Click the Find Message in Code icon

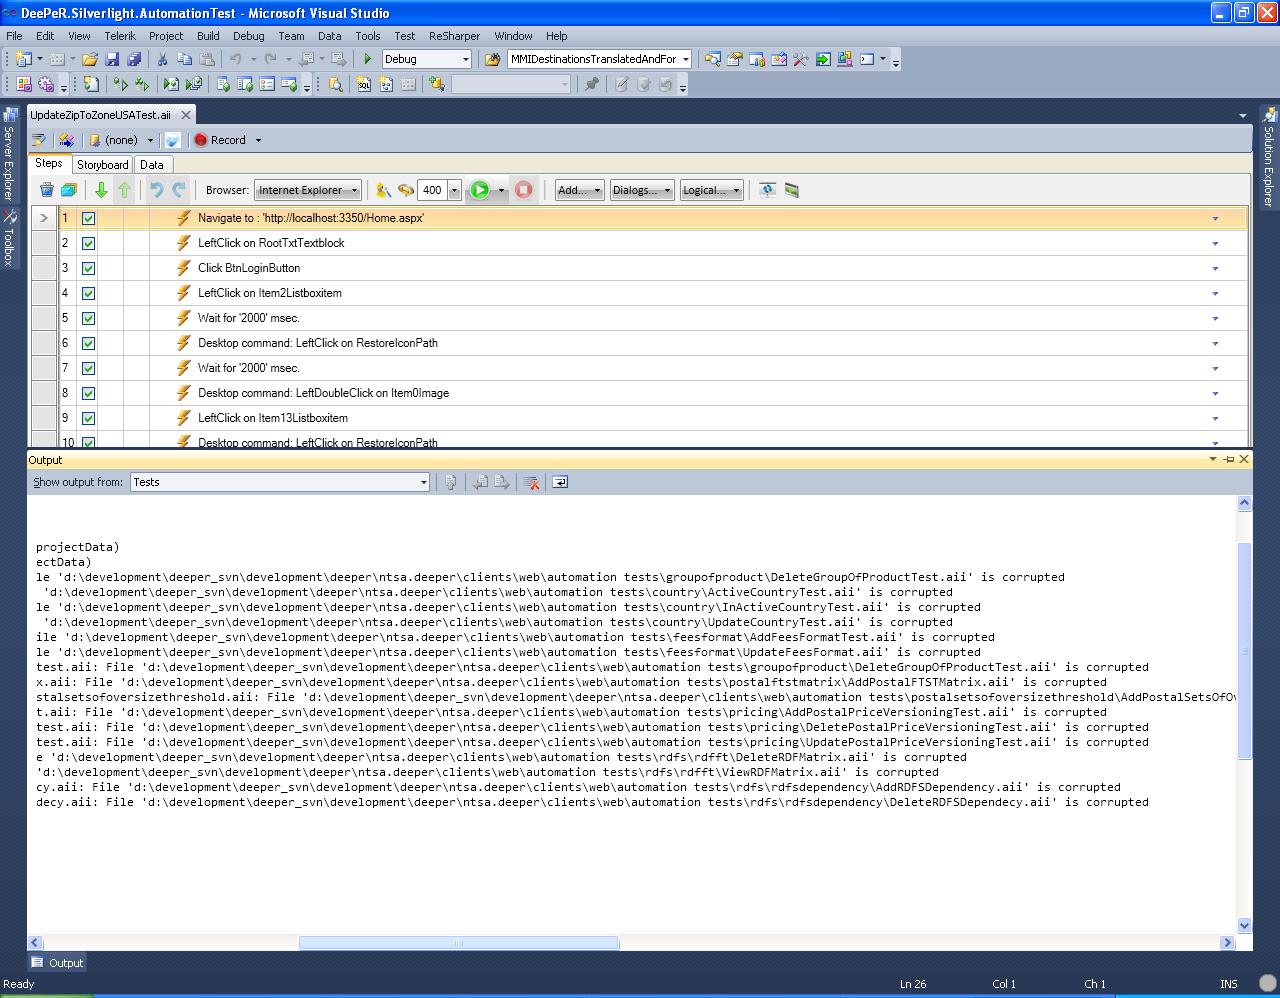click(x=450, y=482)
